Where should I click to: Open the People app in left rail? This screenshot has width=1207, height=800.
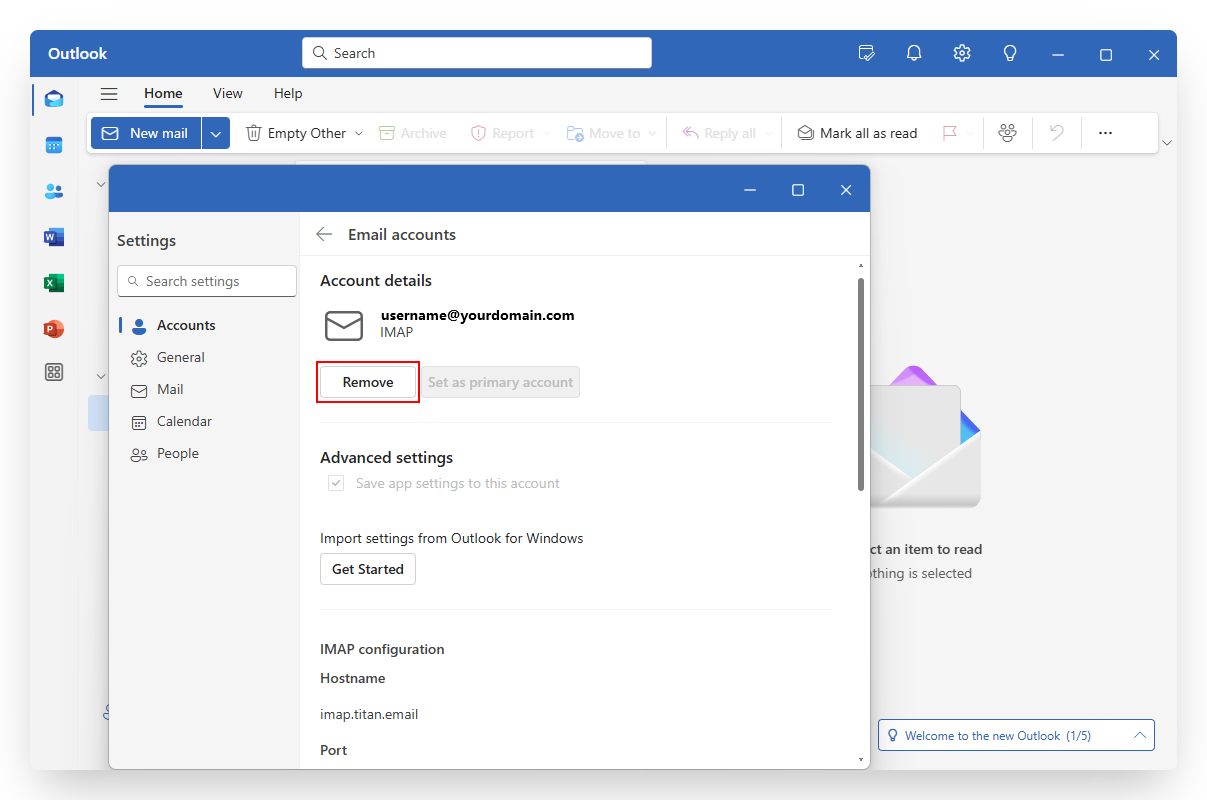[x=54, y=191]
